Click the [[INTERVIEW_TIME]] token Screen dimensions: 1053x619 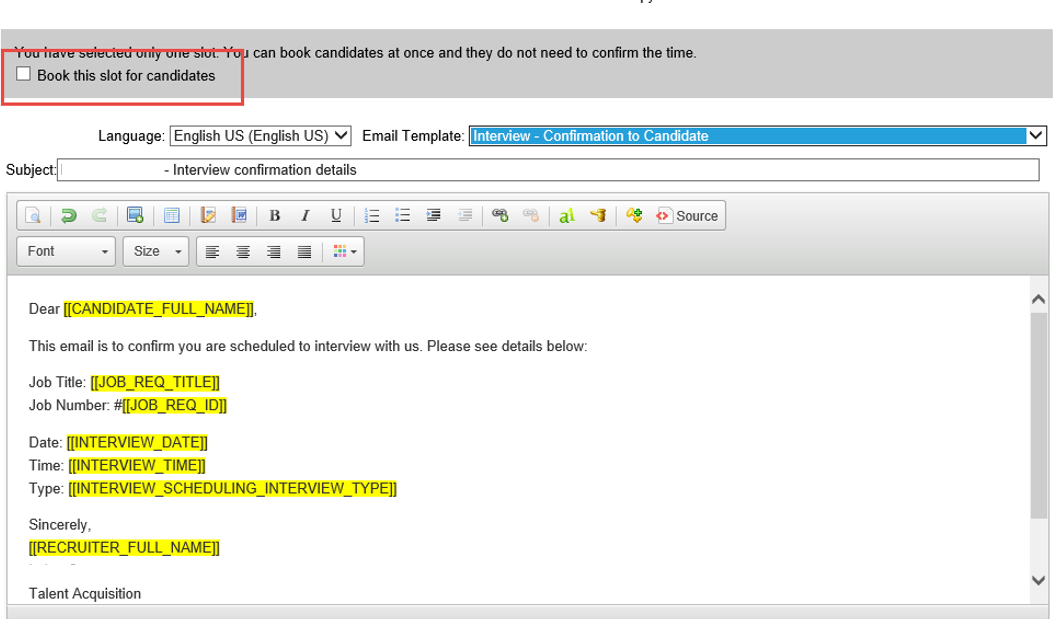click(x=137, y=465)
